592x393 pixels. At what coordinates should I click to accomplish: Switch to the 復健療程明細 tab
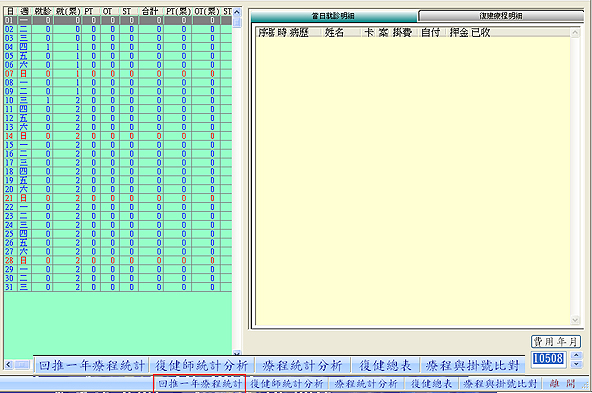point(501,16)
